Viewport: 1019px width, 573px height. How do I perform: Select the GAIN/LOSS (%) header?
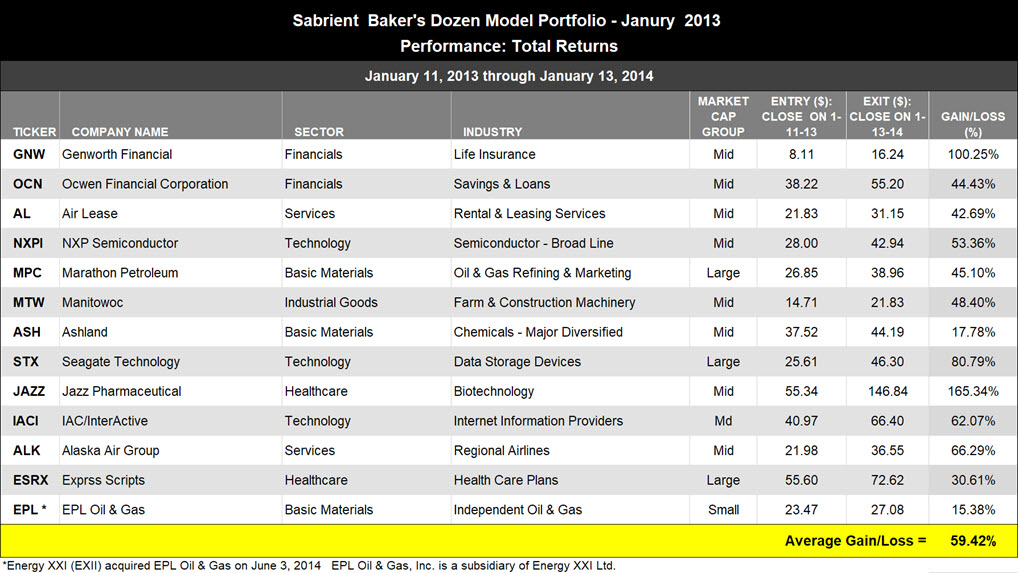(973, 124)
